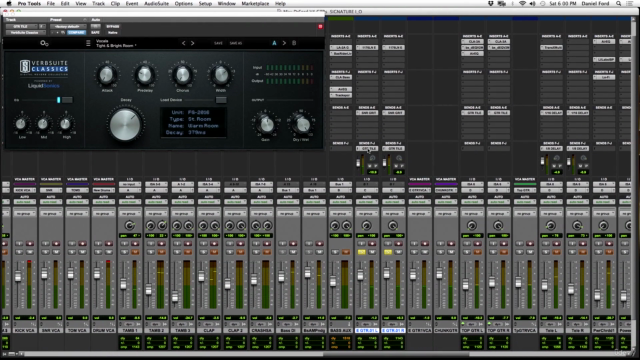Open the factory default preset dropdown
This screenshot has width=640, height=360.
(x=68, y=27)
